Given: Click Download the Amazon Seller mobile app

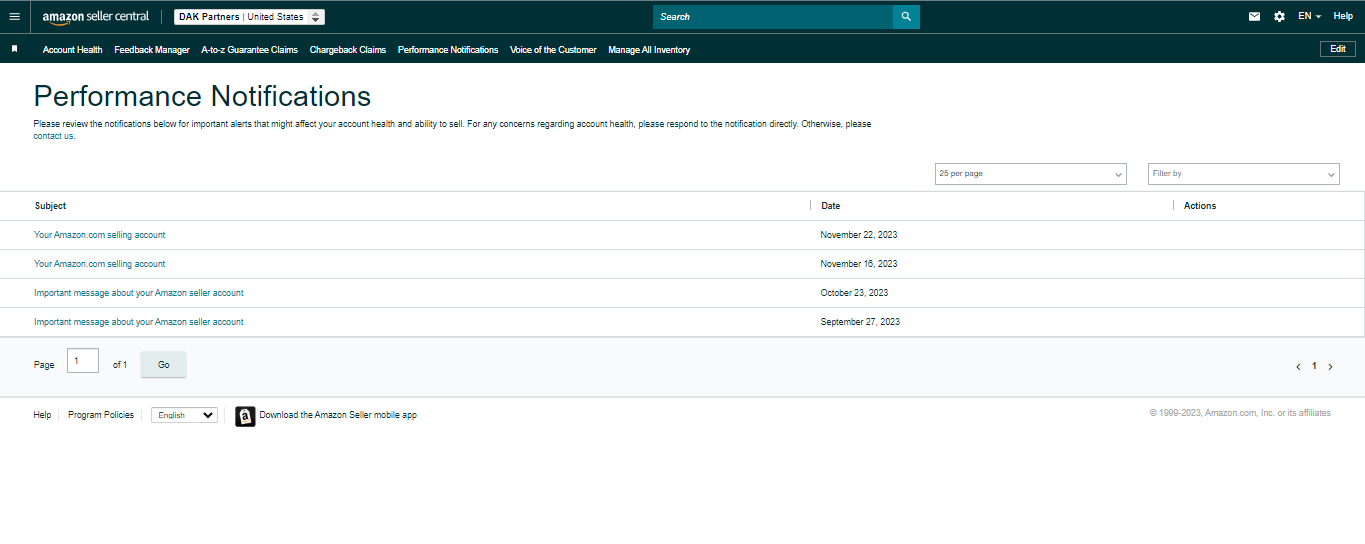Looking at the screenshot, I should pyautogui.click(x=338, y=415).
